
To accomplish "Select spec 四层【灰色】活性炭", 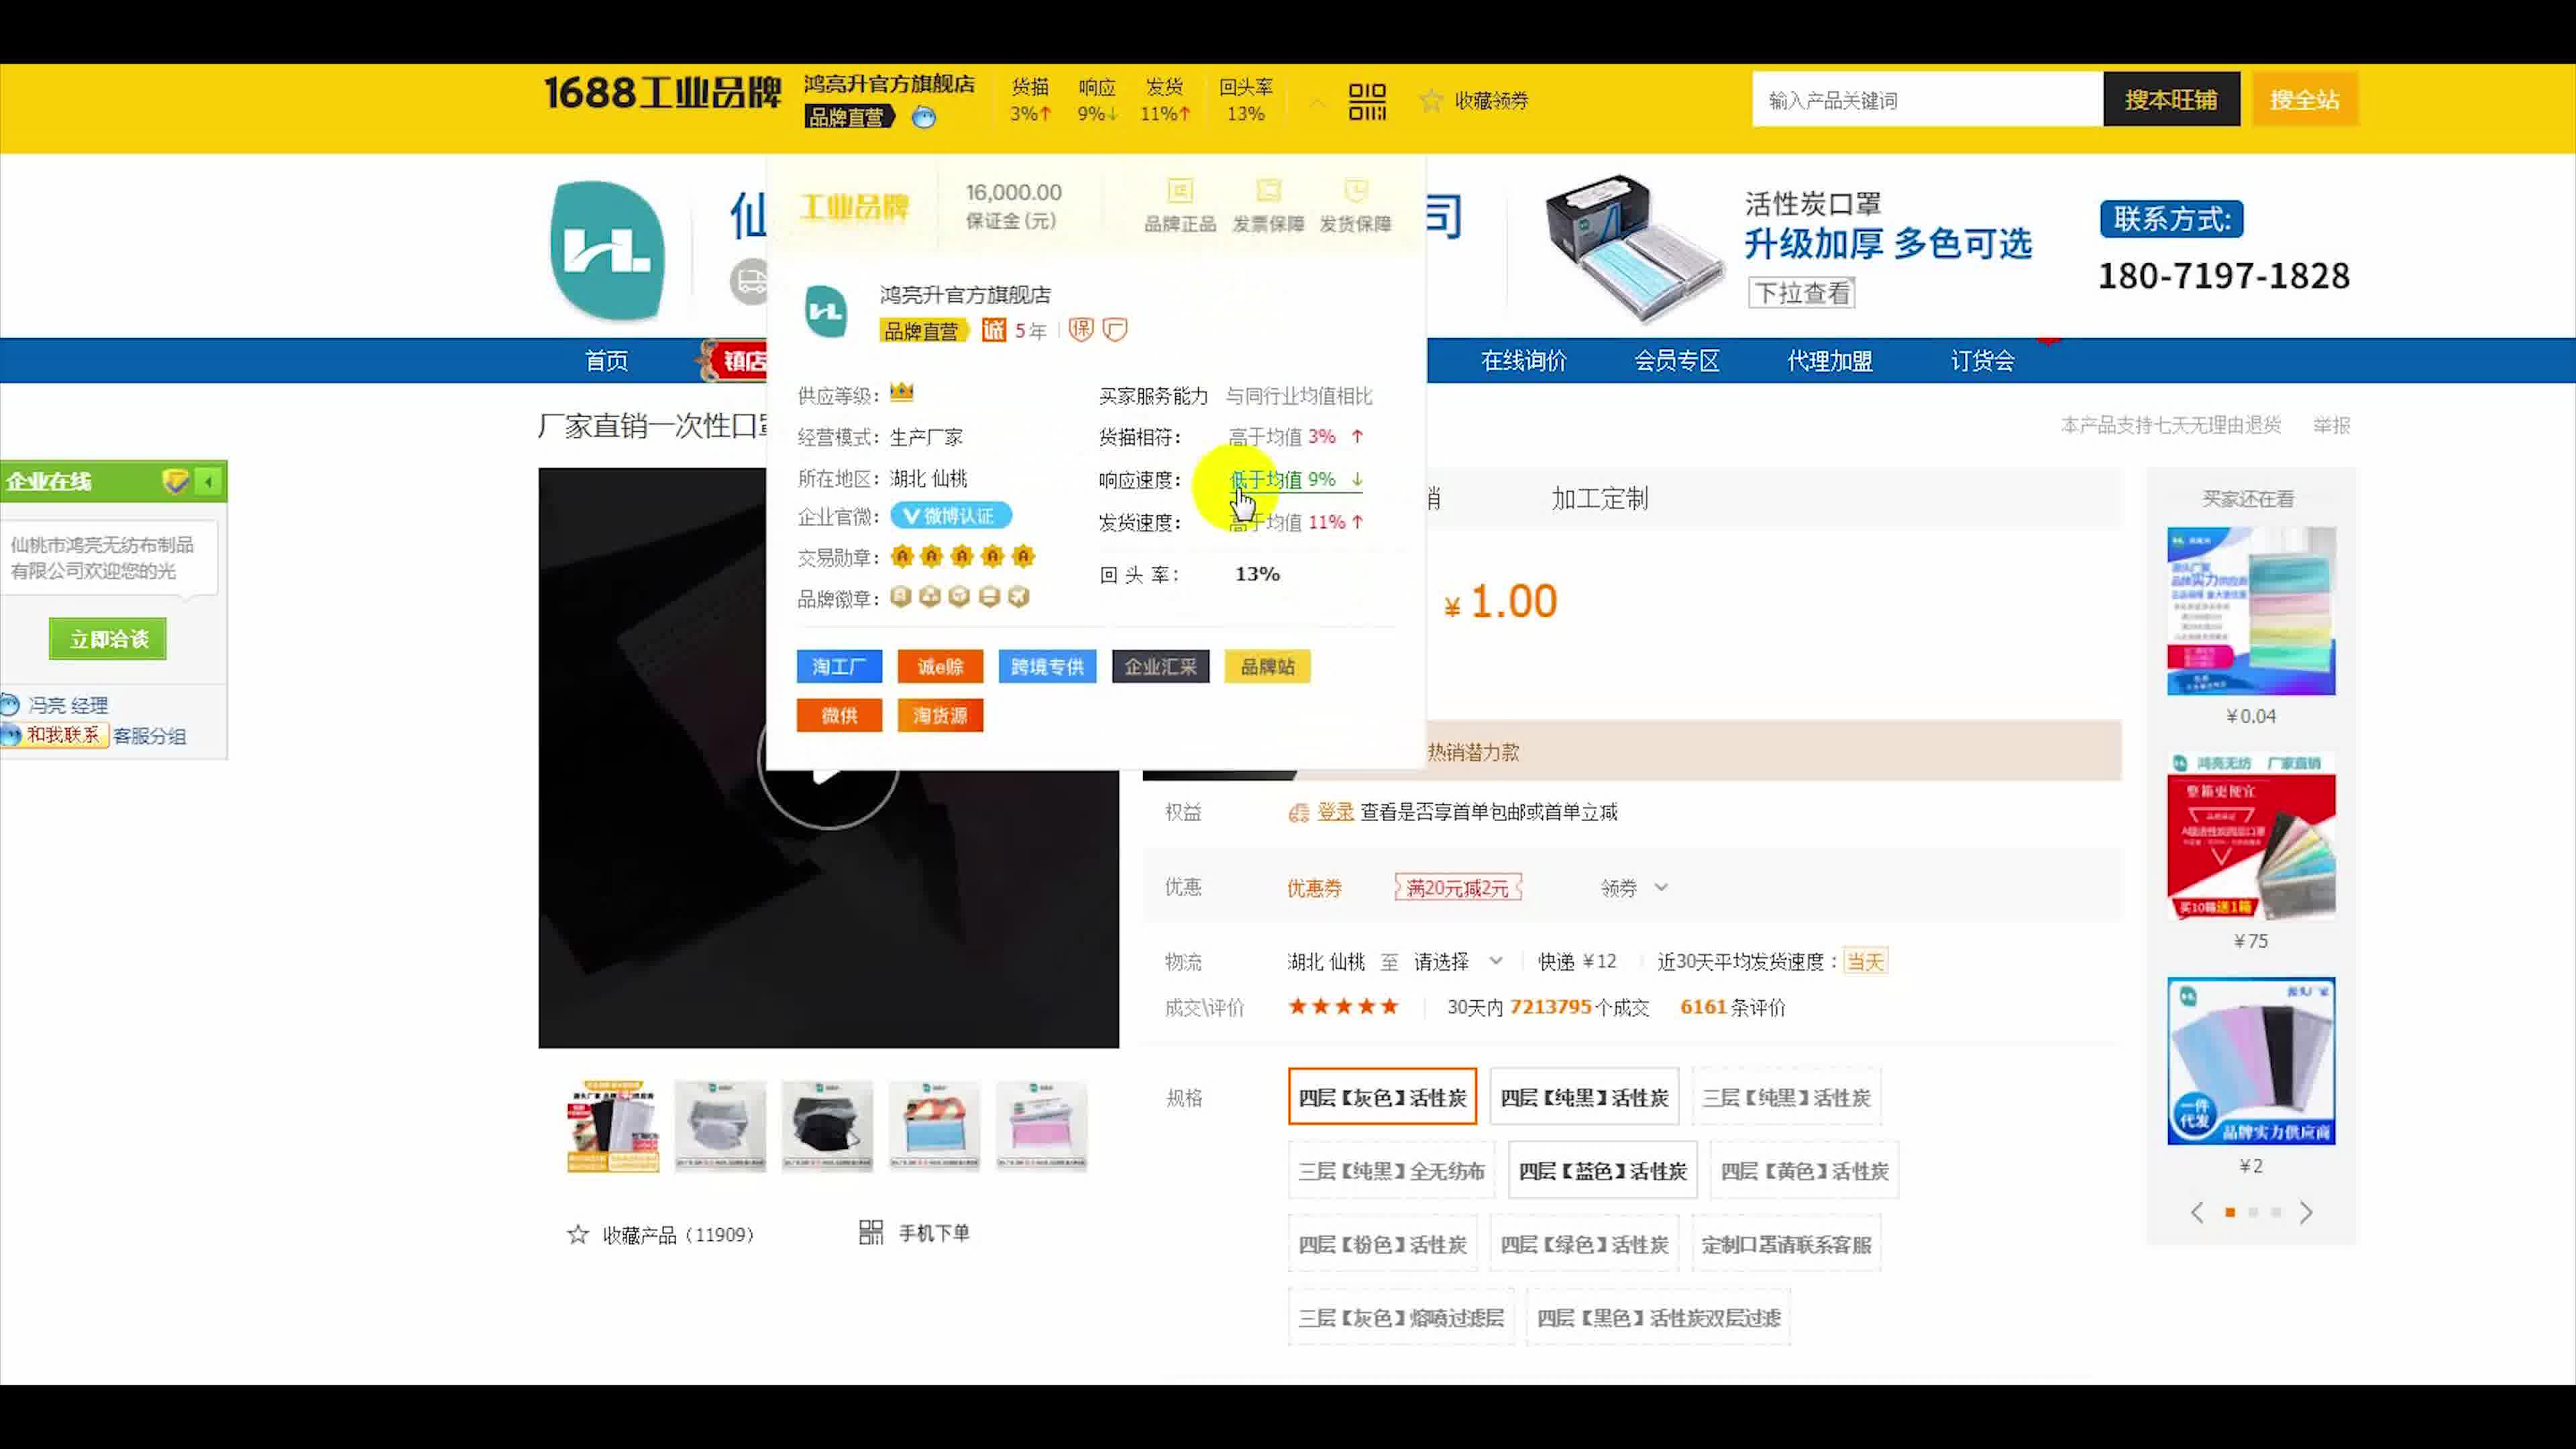I will 1382,1097.
